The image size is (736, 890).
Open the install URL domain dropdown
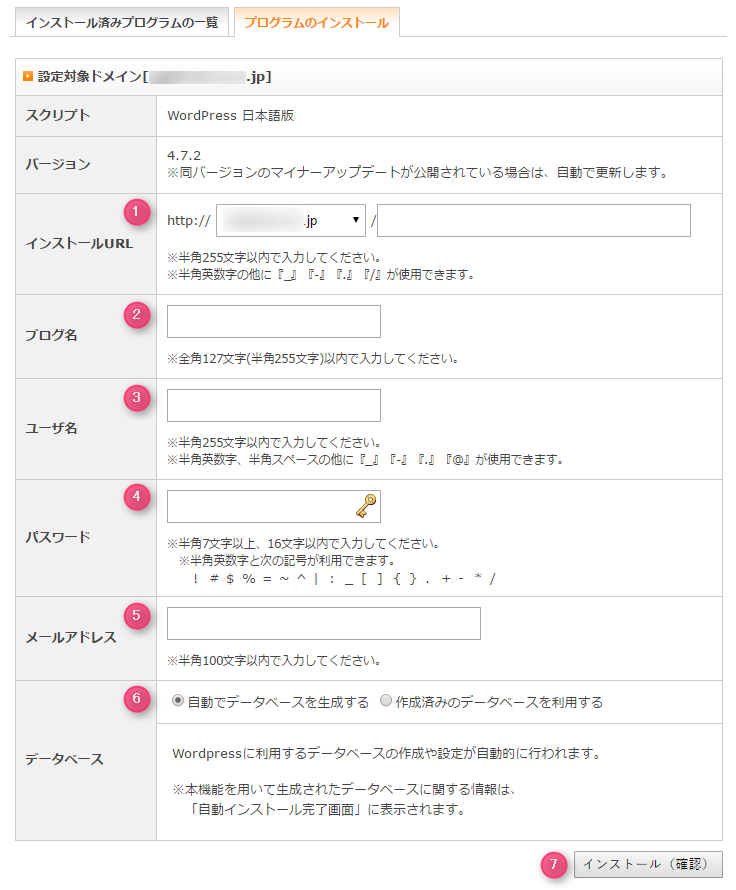(291, 220)
